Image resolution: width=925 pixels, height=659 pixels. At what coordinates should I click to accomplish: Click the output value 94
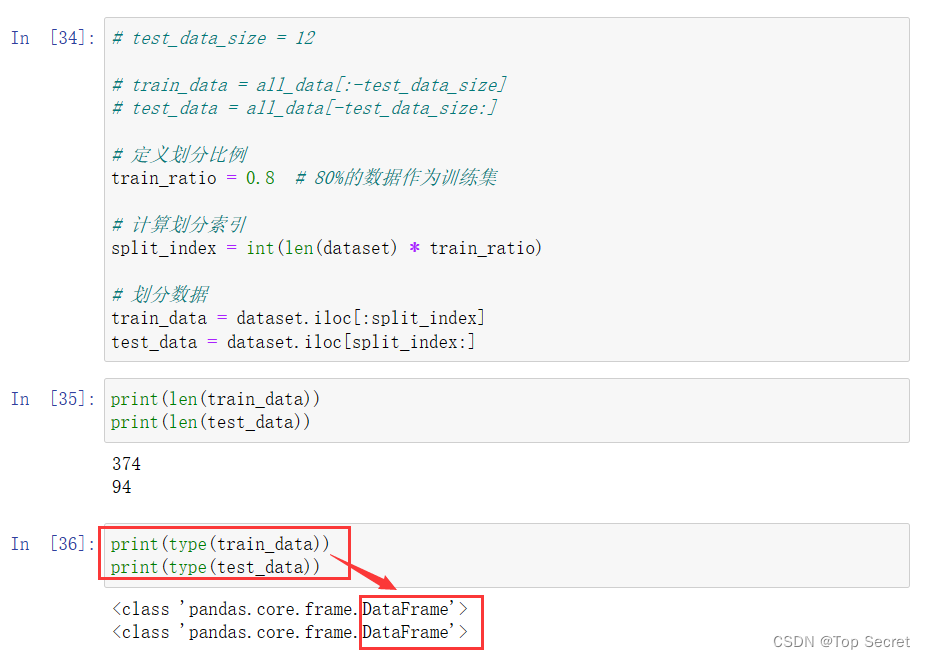[121, 487]
